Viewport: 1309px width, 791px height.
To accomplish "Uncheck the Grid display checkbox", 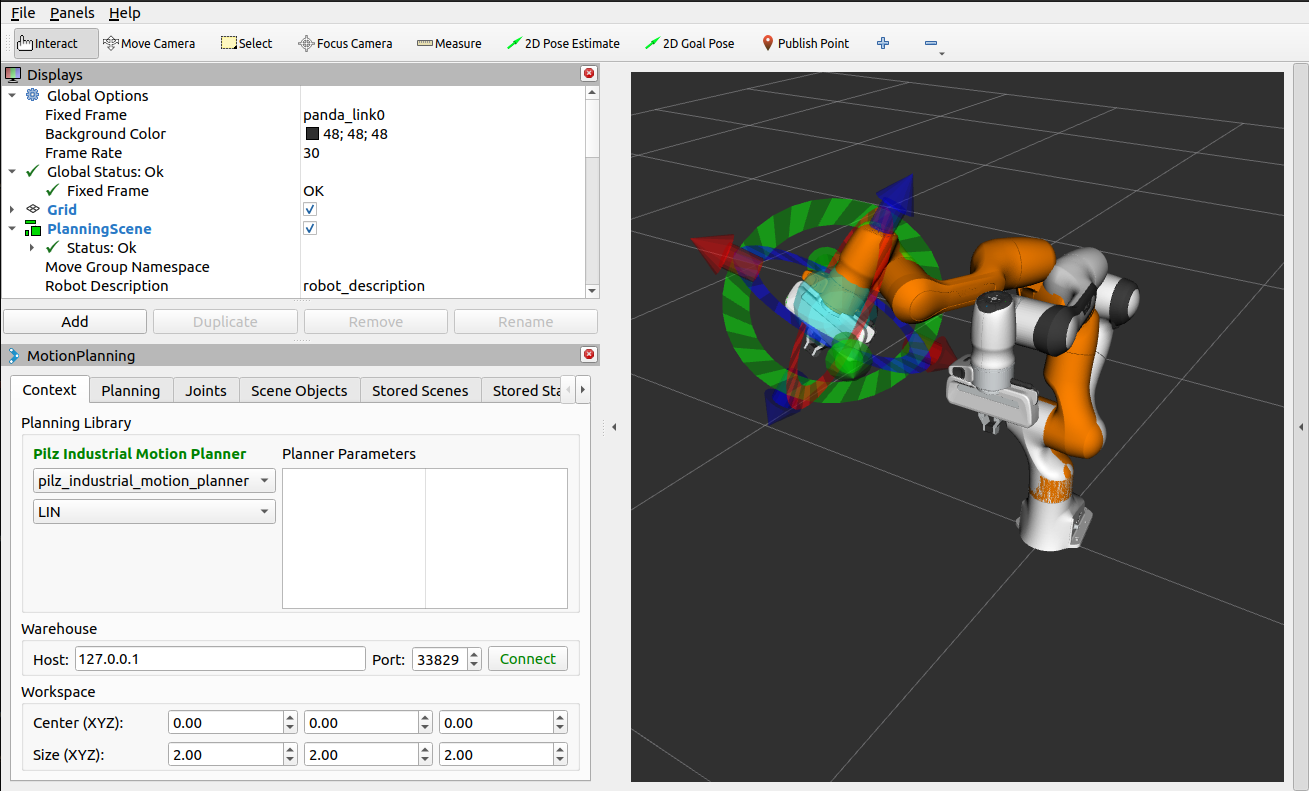I will pos(310,210).
